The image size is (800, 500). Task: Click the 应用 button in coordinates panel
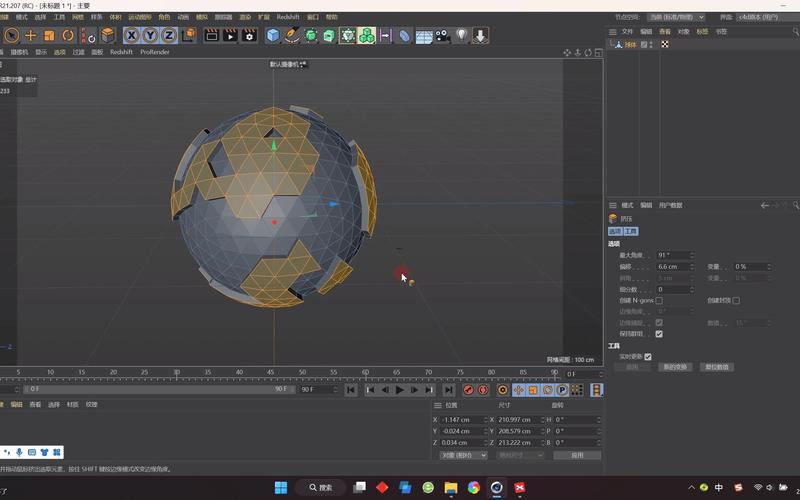point(576,455)
